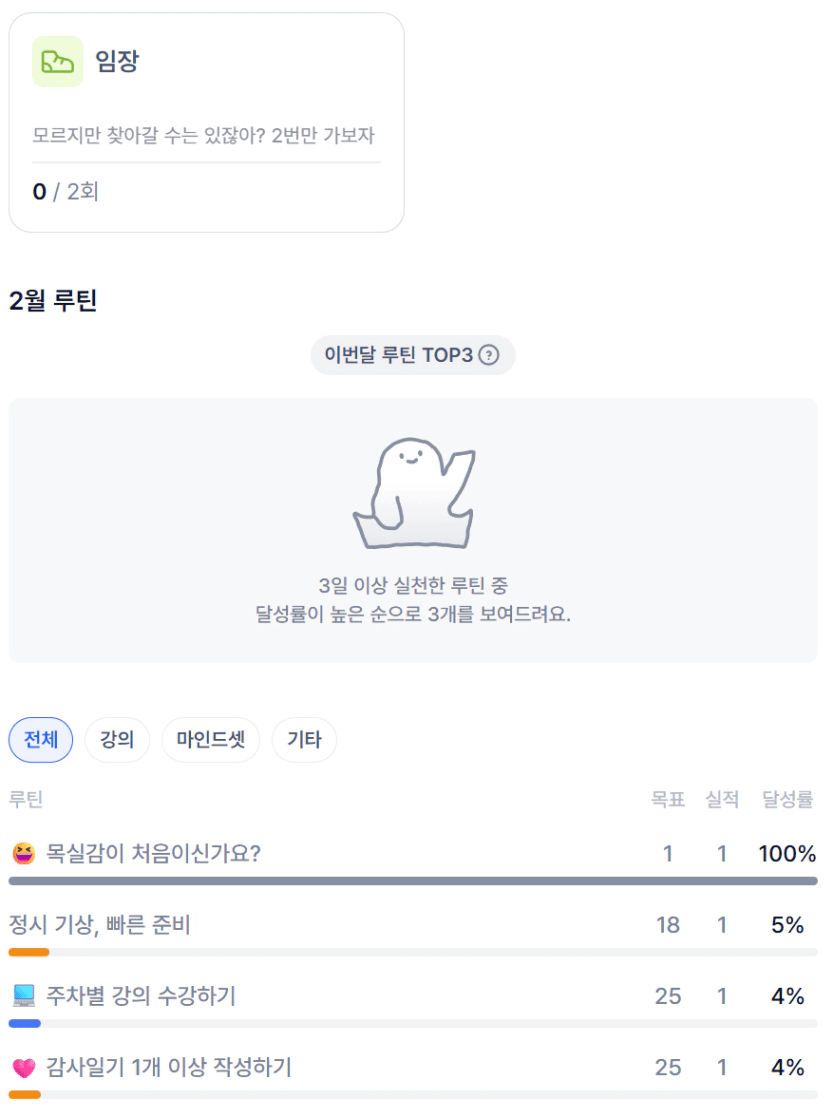Open the 정시 기상, 빠른 준비 routine

[x=99, y=925]
